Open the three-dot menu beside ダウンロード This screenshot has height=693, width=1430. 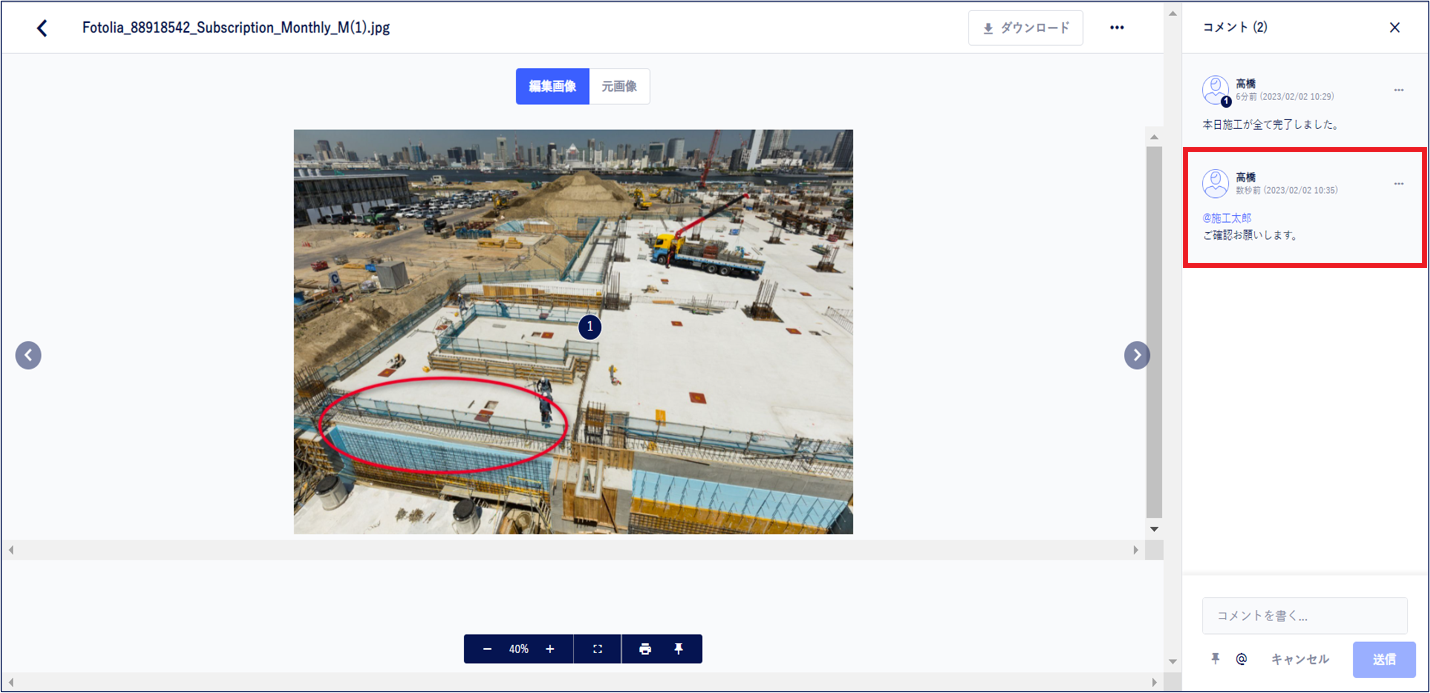point(1117,28)
